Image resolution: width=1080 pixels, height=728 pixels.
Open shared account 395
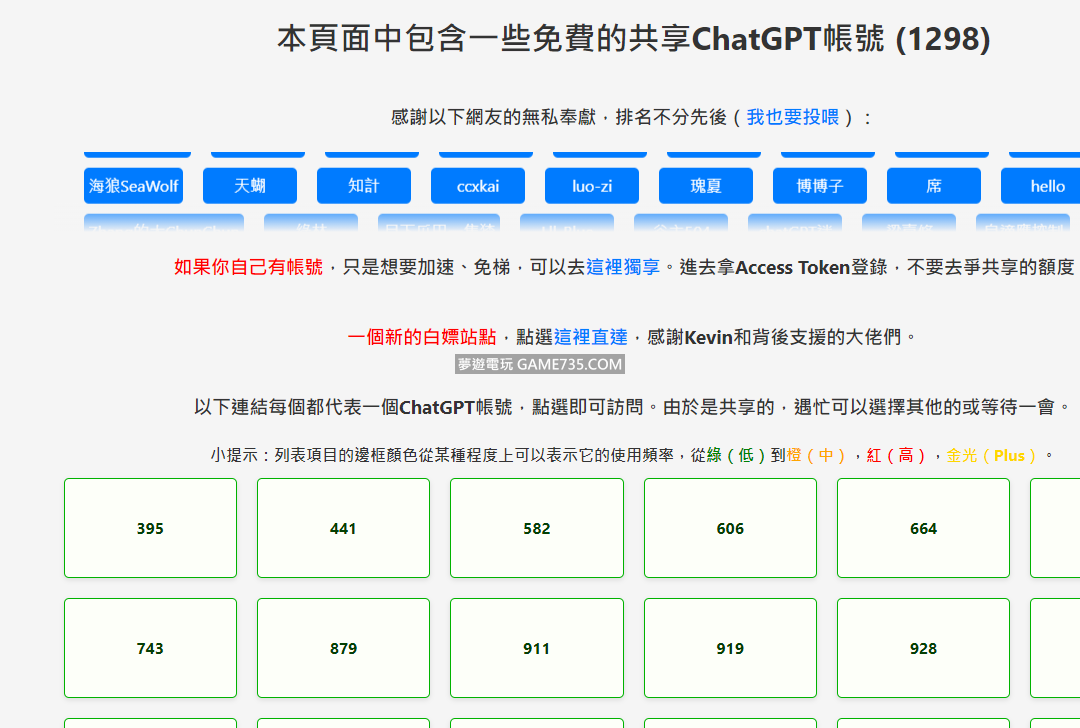[150, 528]
